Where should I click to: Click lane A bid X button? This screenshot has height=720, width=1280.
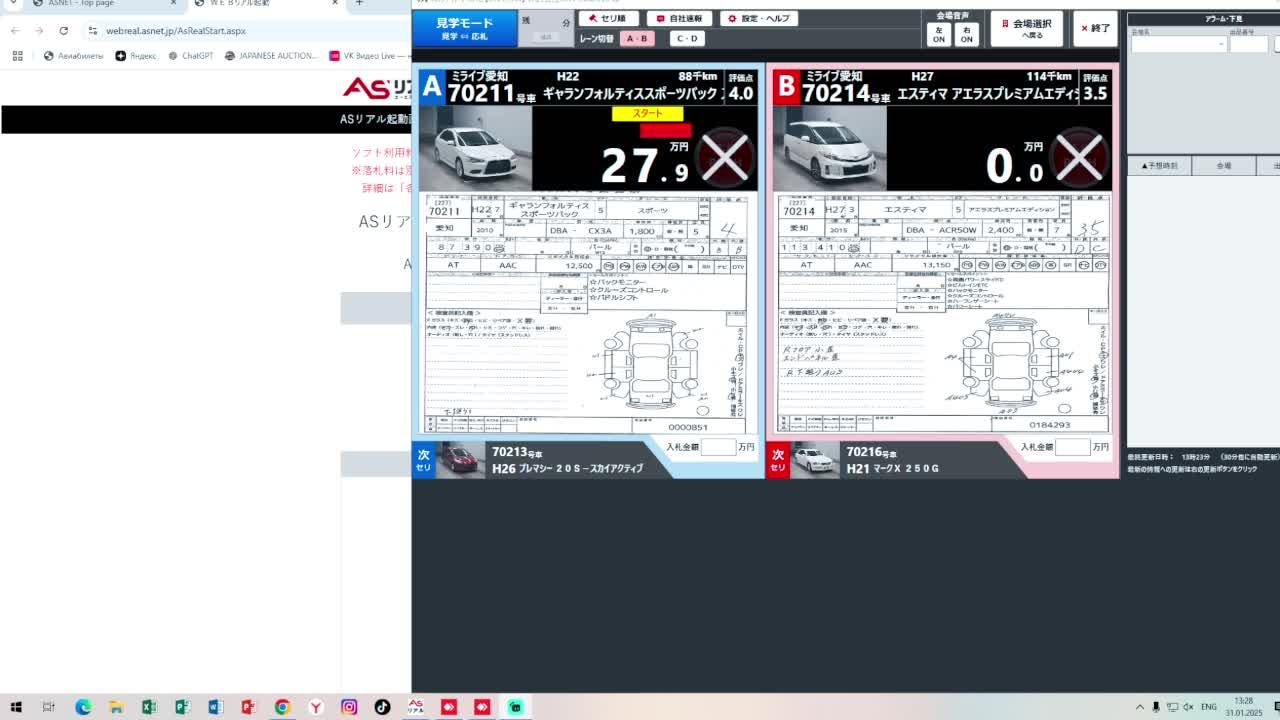click(725, 157)
